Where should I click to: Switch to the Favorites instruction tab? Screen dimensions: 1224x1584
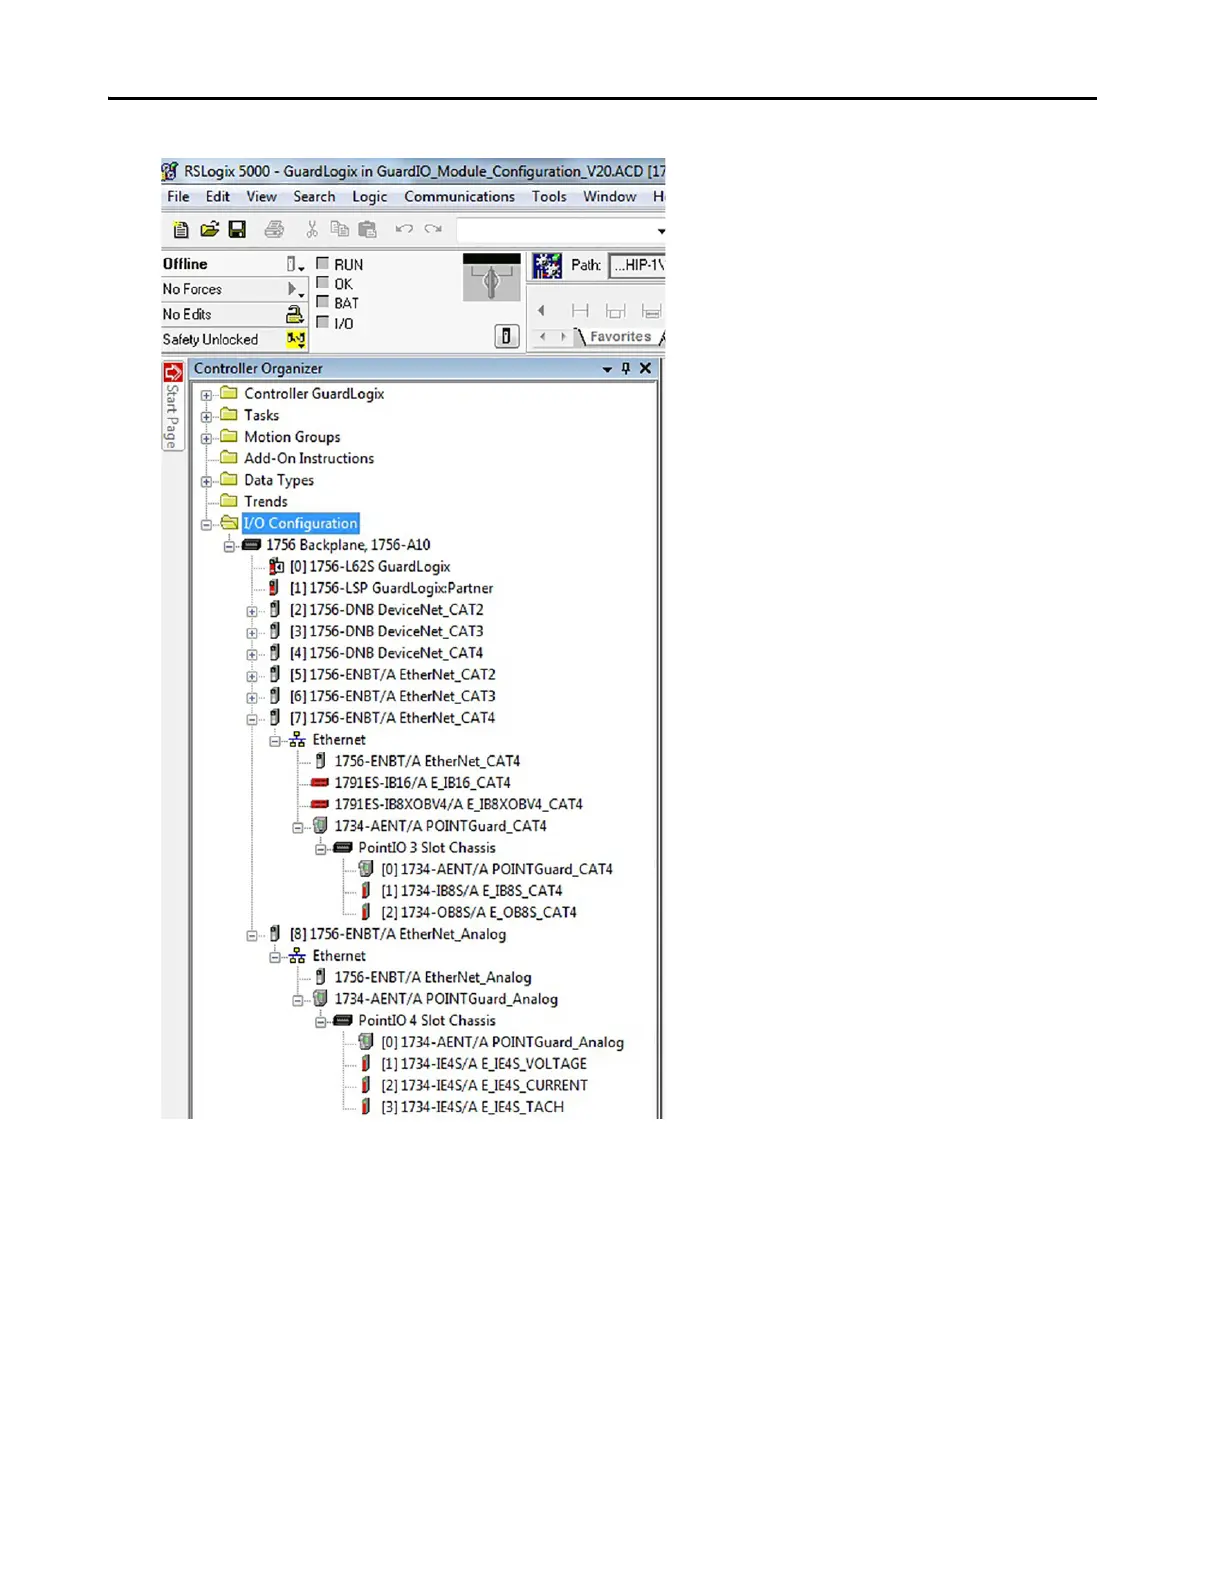[x=620, y=337]
